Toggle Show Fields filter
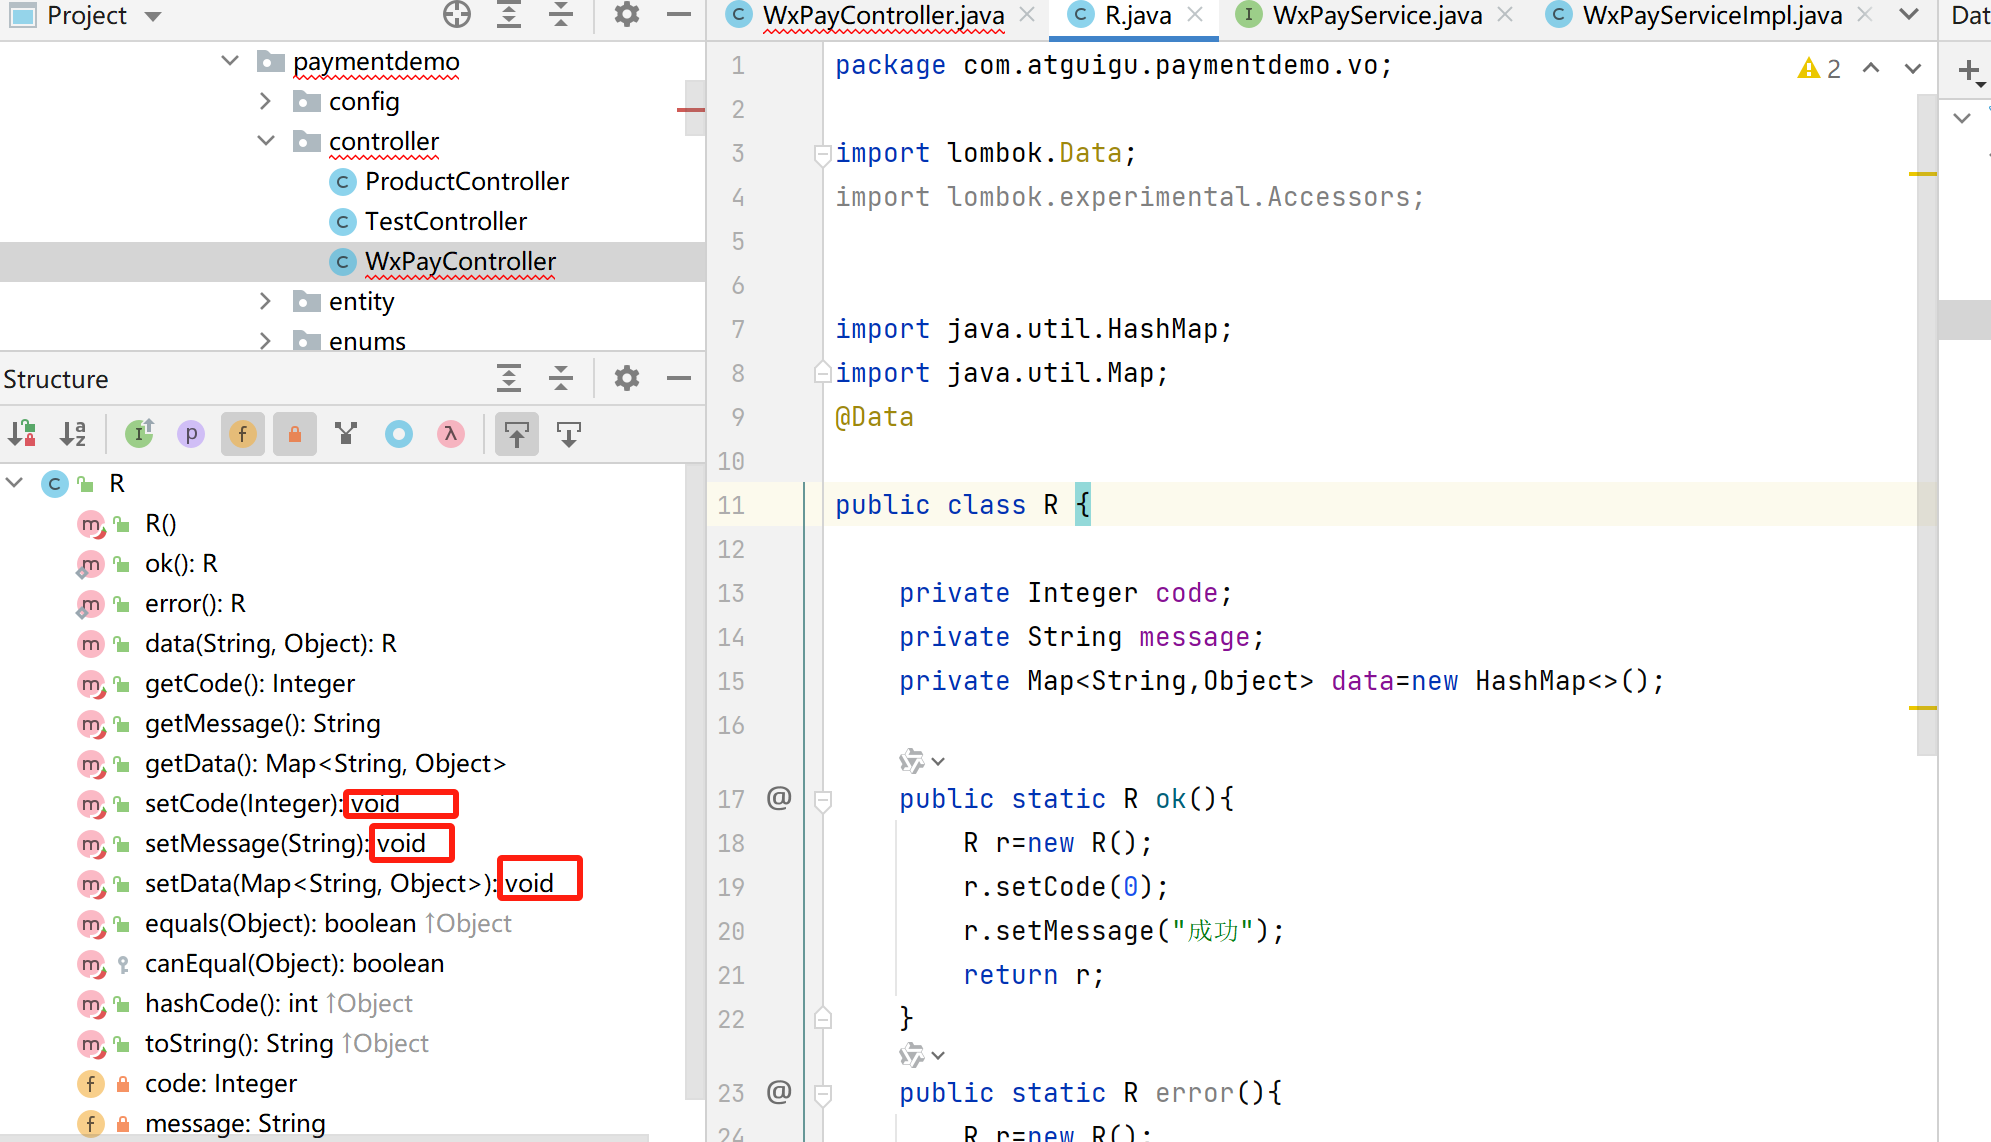 point(243,434)
